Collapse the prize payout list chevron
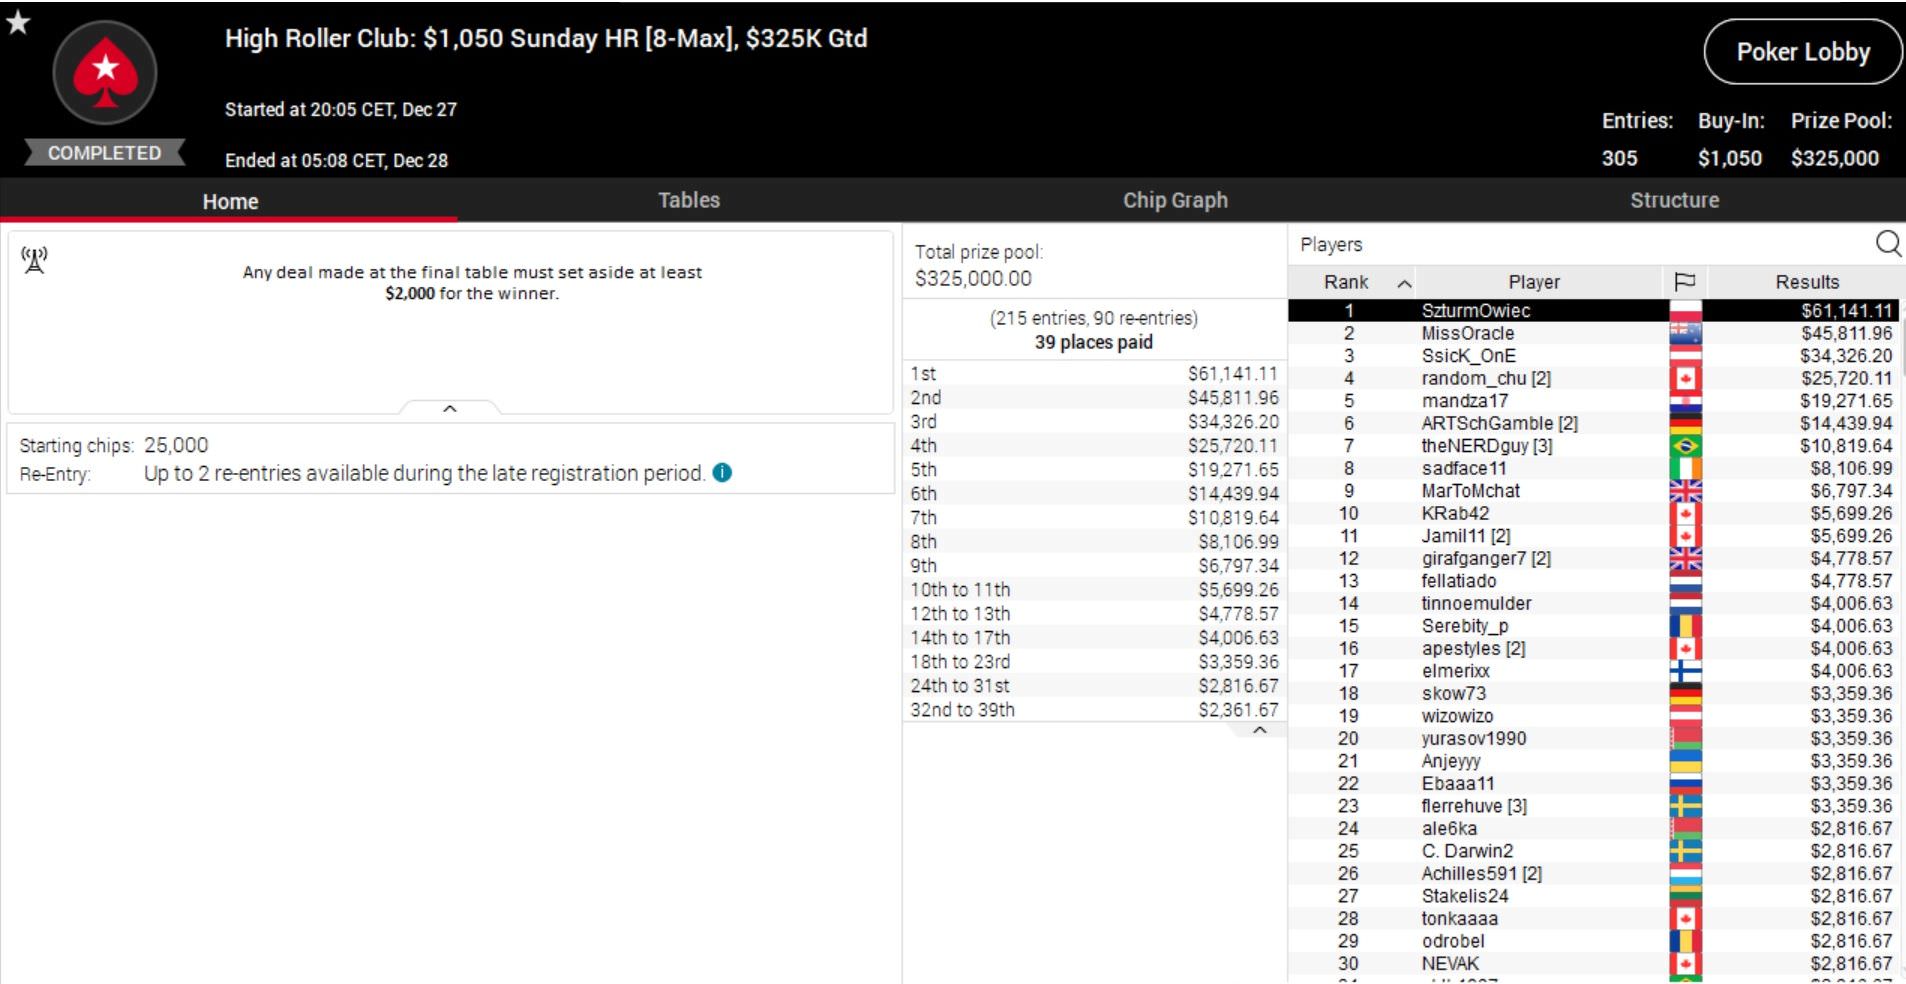The image size is (1906, 984). (x=1260, y=730)
